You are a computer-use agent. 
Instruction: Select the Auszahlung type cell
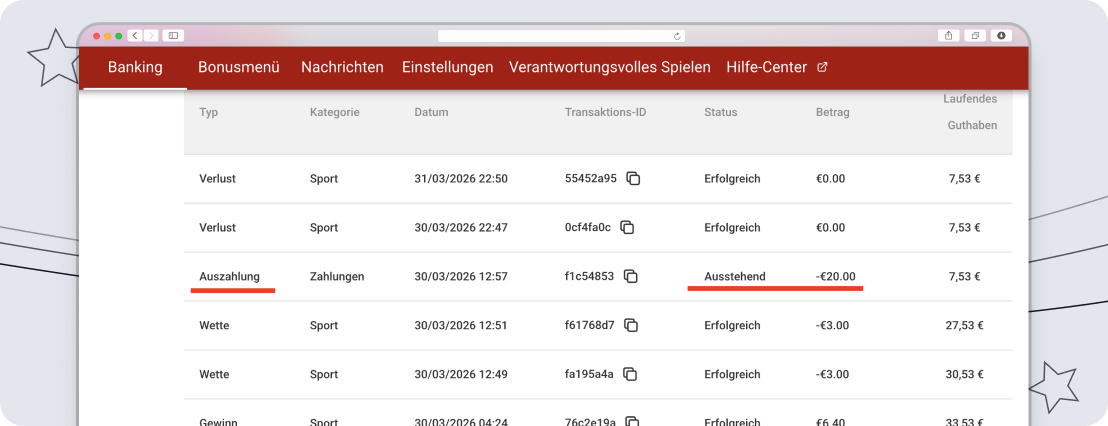(230, 276)
